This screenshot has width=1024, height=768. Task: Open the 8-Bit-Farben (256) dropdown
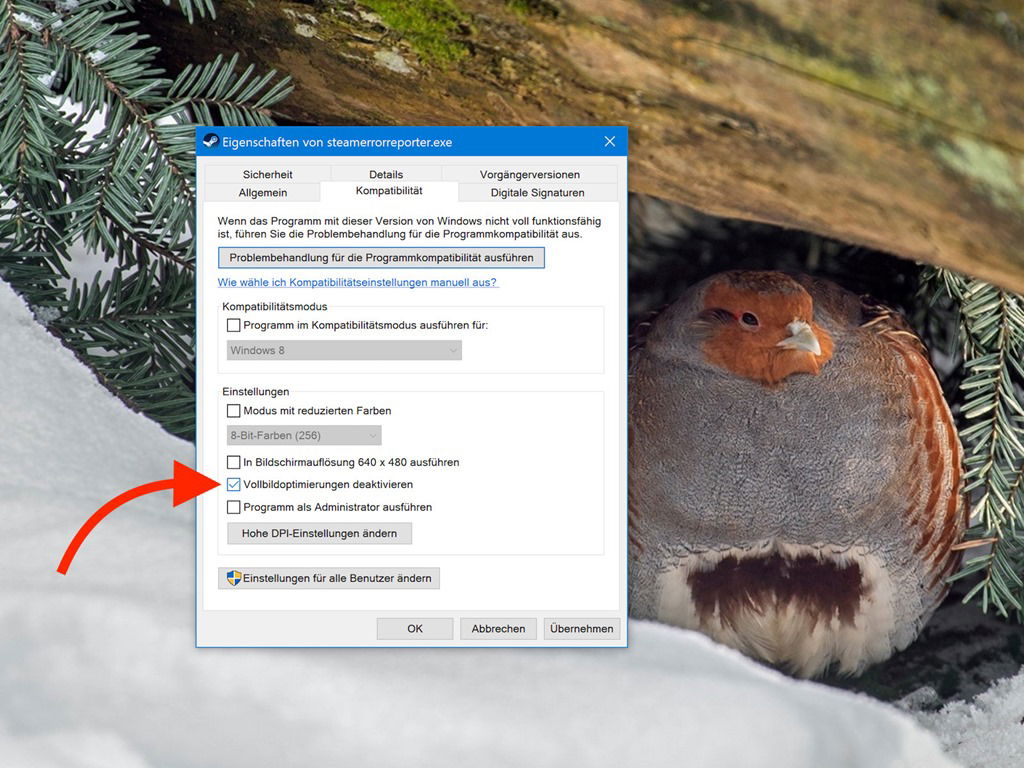(304, 435)
